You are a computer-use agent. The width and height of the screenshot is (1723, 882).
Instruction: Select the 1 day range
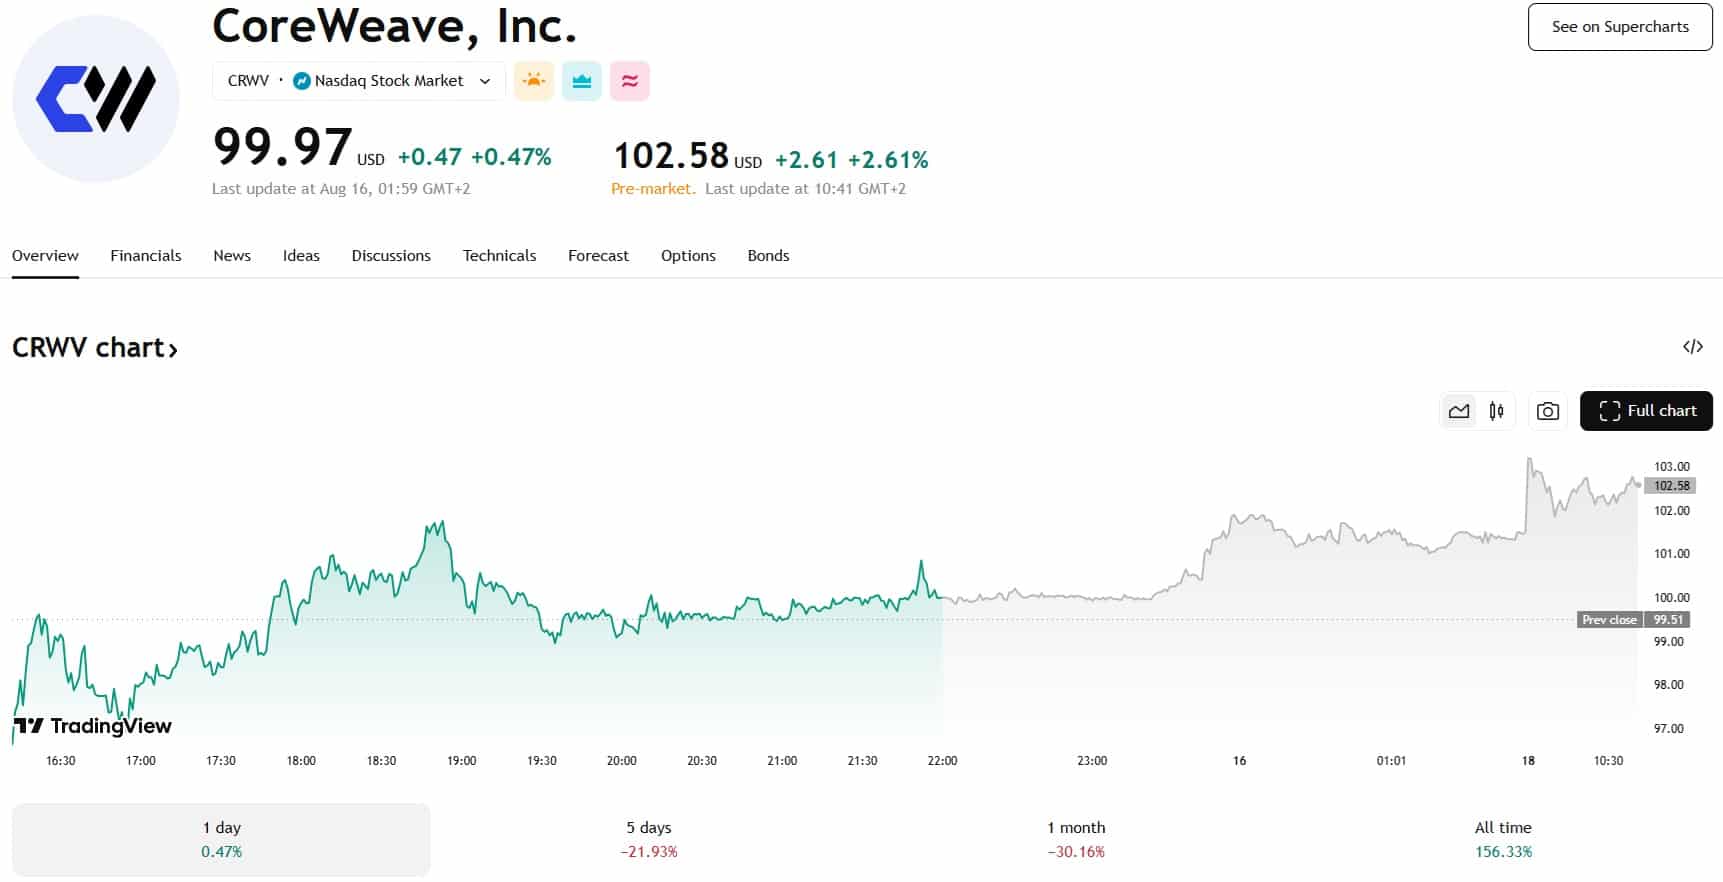click(x=221, y=839)
